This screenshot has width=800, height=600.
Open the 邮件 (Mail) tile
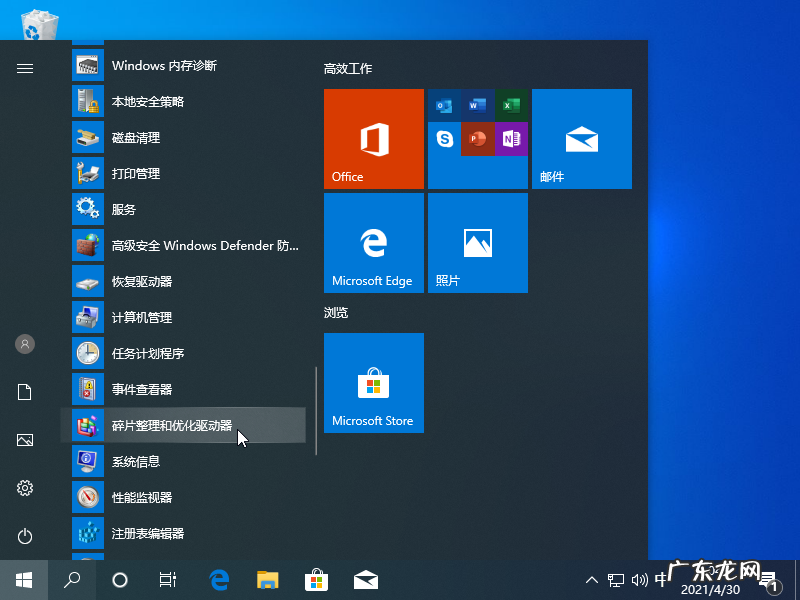pos(582,139)
